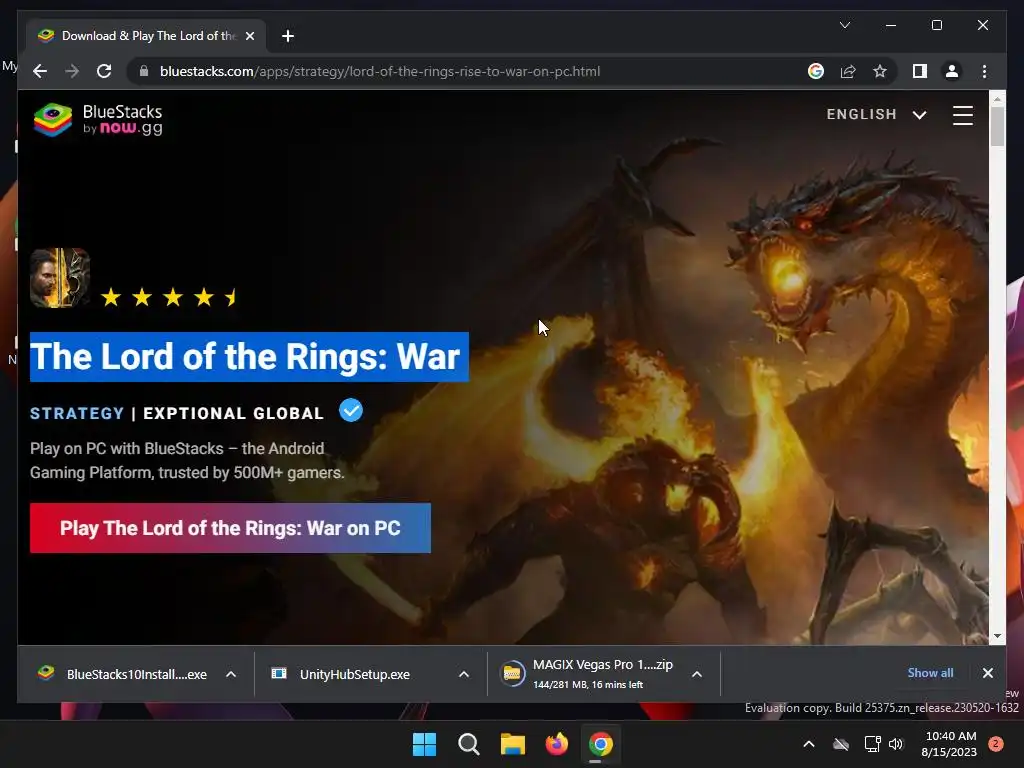Click the forward navigation arrow
1024x768 pixels.
tap(72, 71)
